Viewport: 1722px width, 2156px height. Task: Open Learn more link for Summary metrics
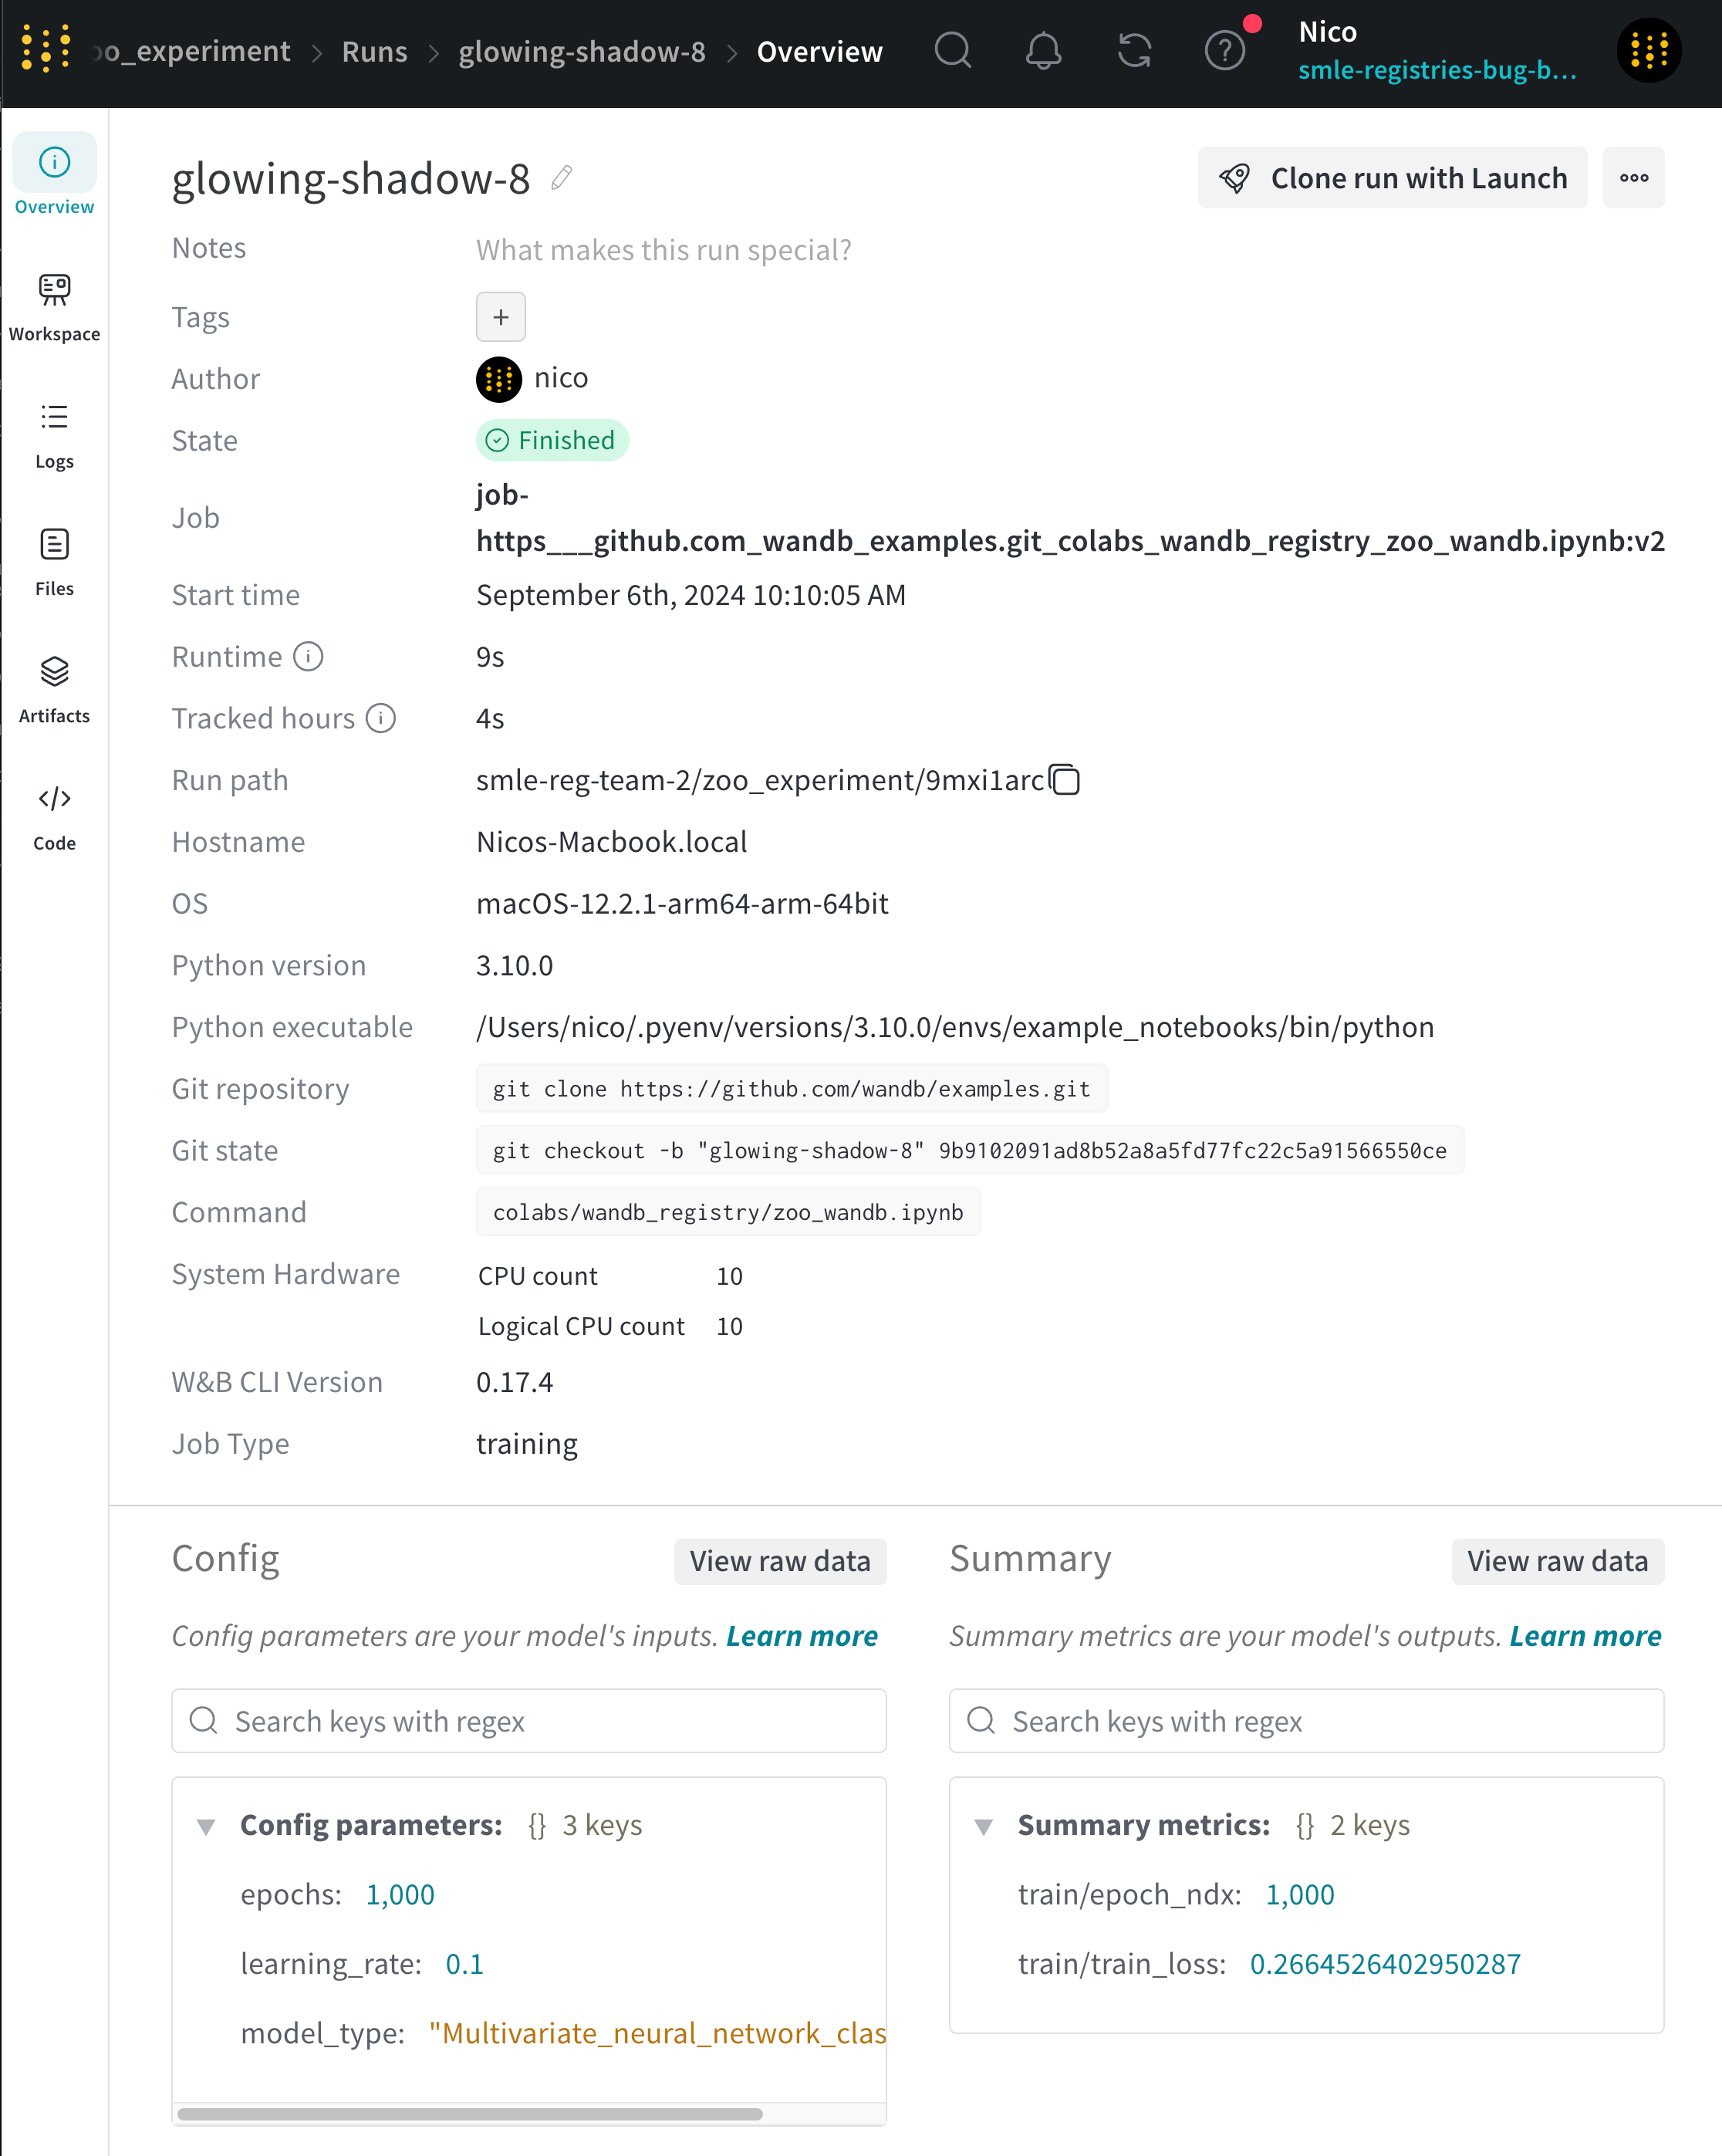(1585, 1636)
